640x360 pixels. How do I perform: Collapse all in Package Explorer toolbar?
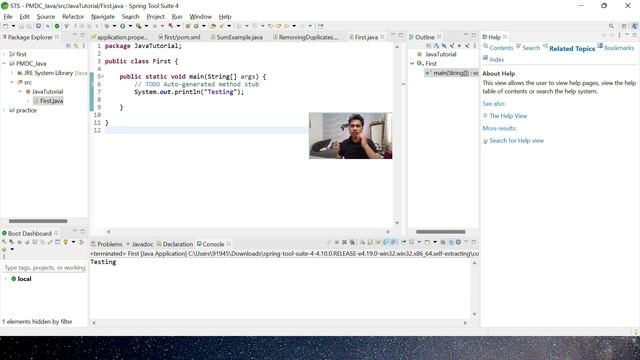pos(68,46)
